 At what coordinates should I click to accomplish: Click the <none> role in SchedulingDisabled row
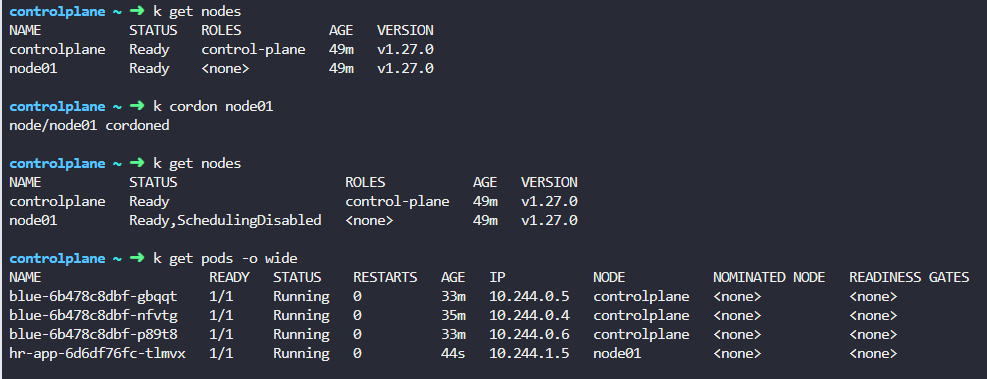pos(369,220)
